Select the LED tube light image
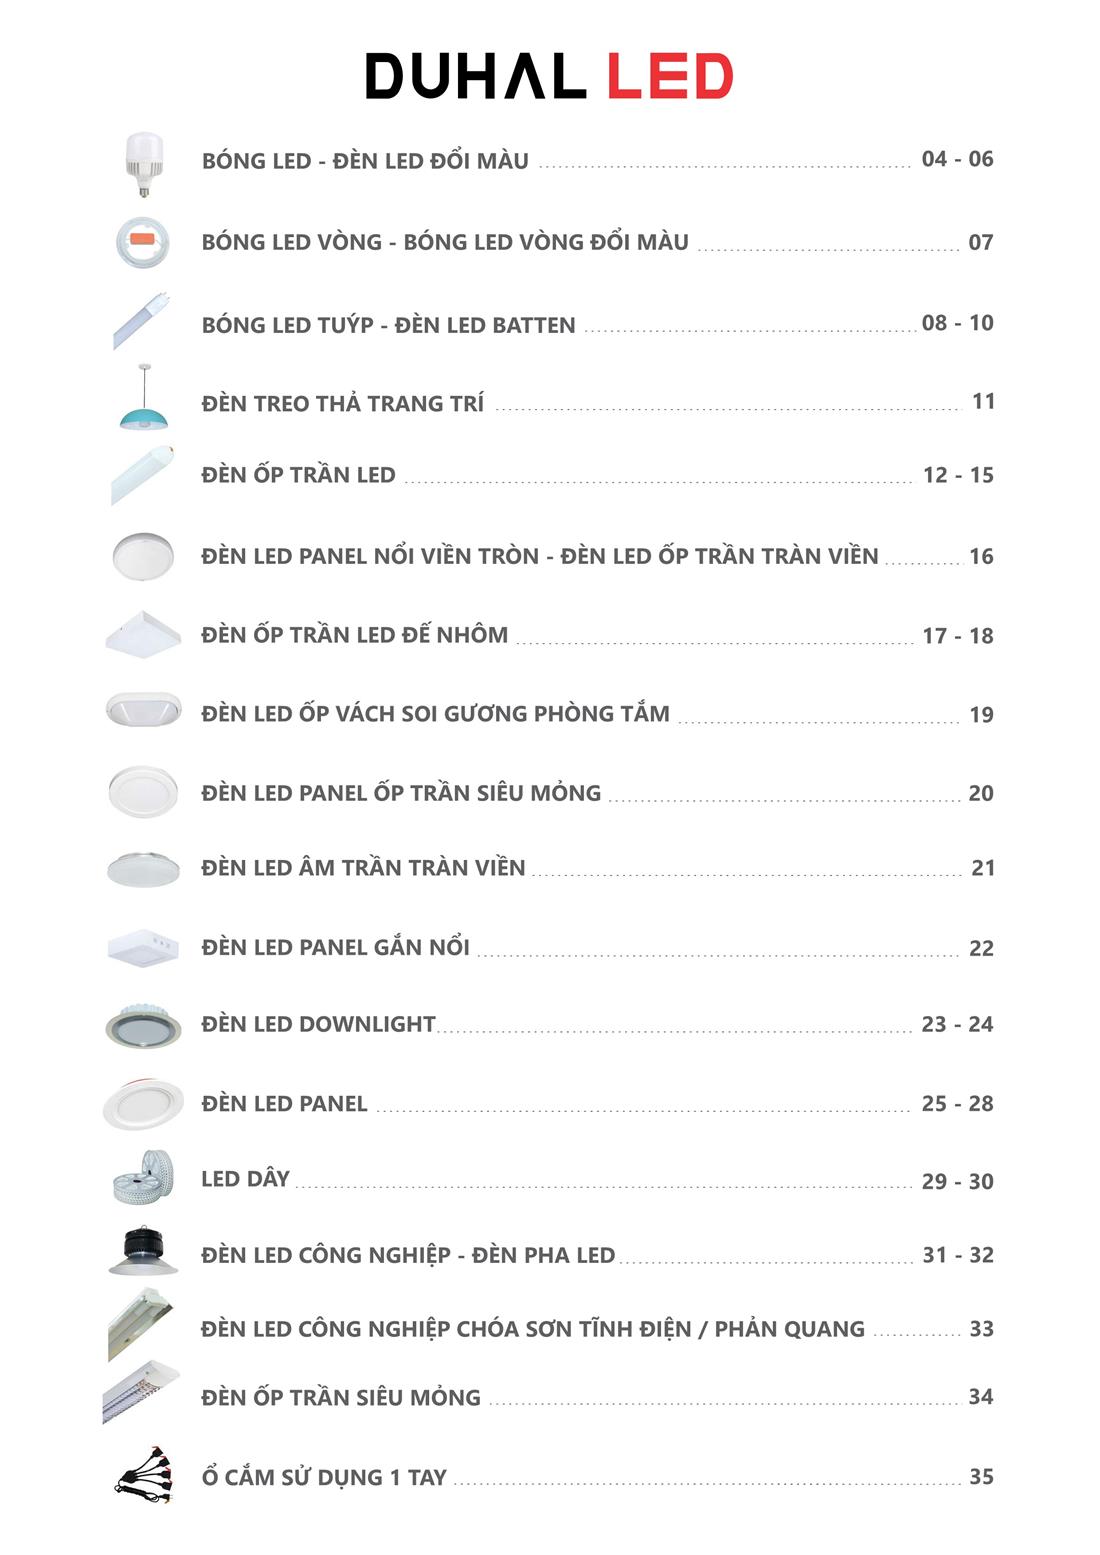This screenshot has height=1555, width=1100. pos(144,322)
